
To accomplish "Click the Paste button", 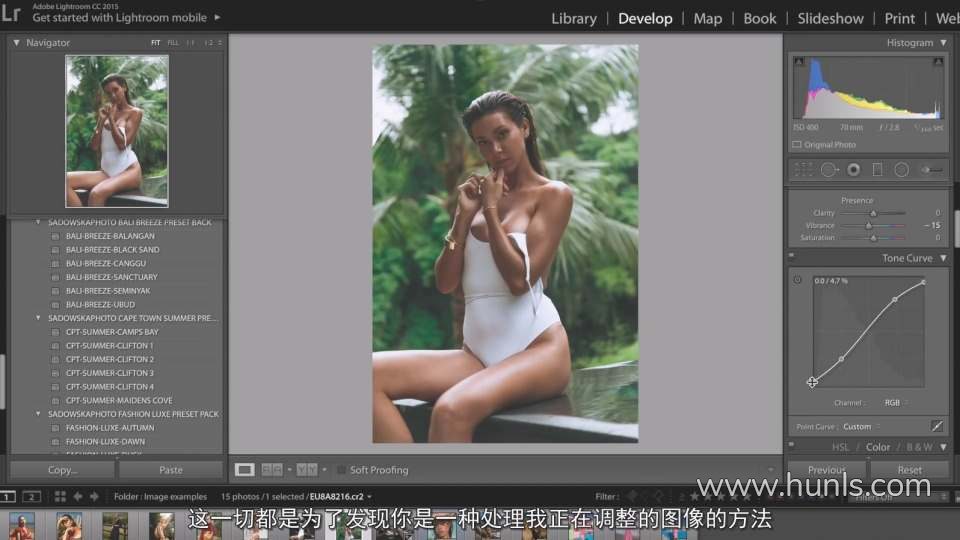I will pyautogui.click(x=171, y=470).
